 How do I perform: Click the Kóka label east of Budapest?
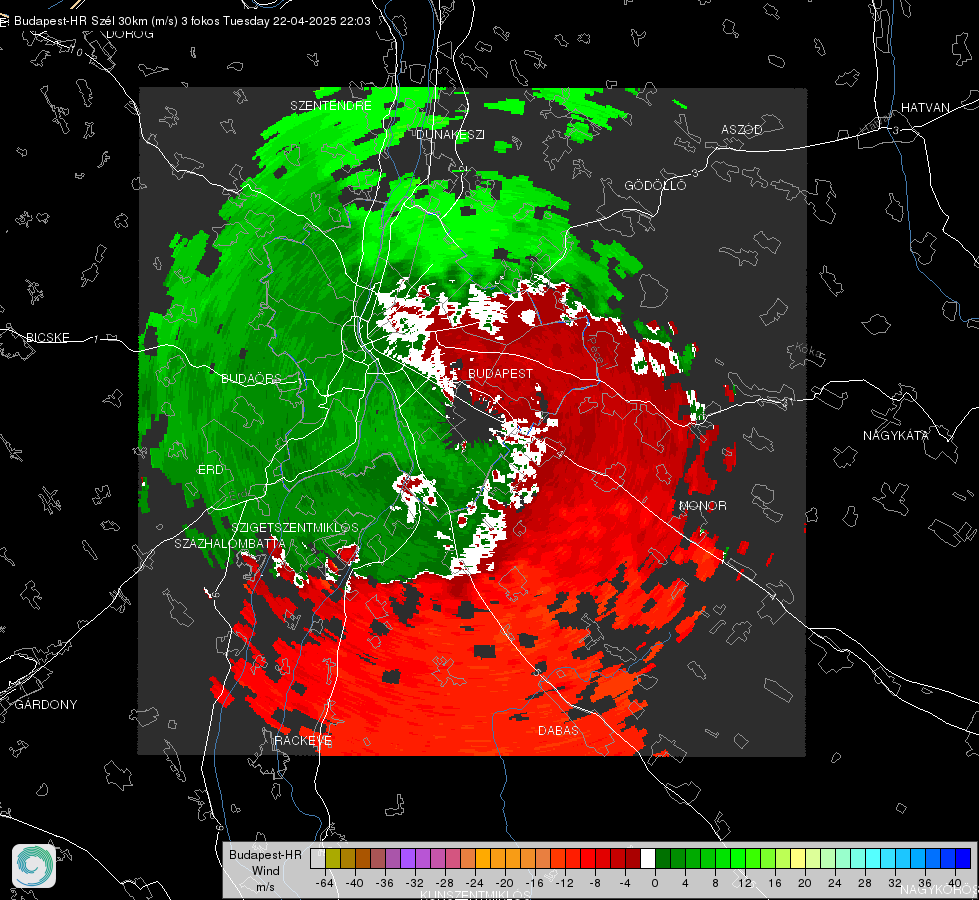[807, 351]
